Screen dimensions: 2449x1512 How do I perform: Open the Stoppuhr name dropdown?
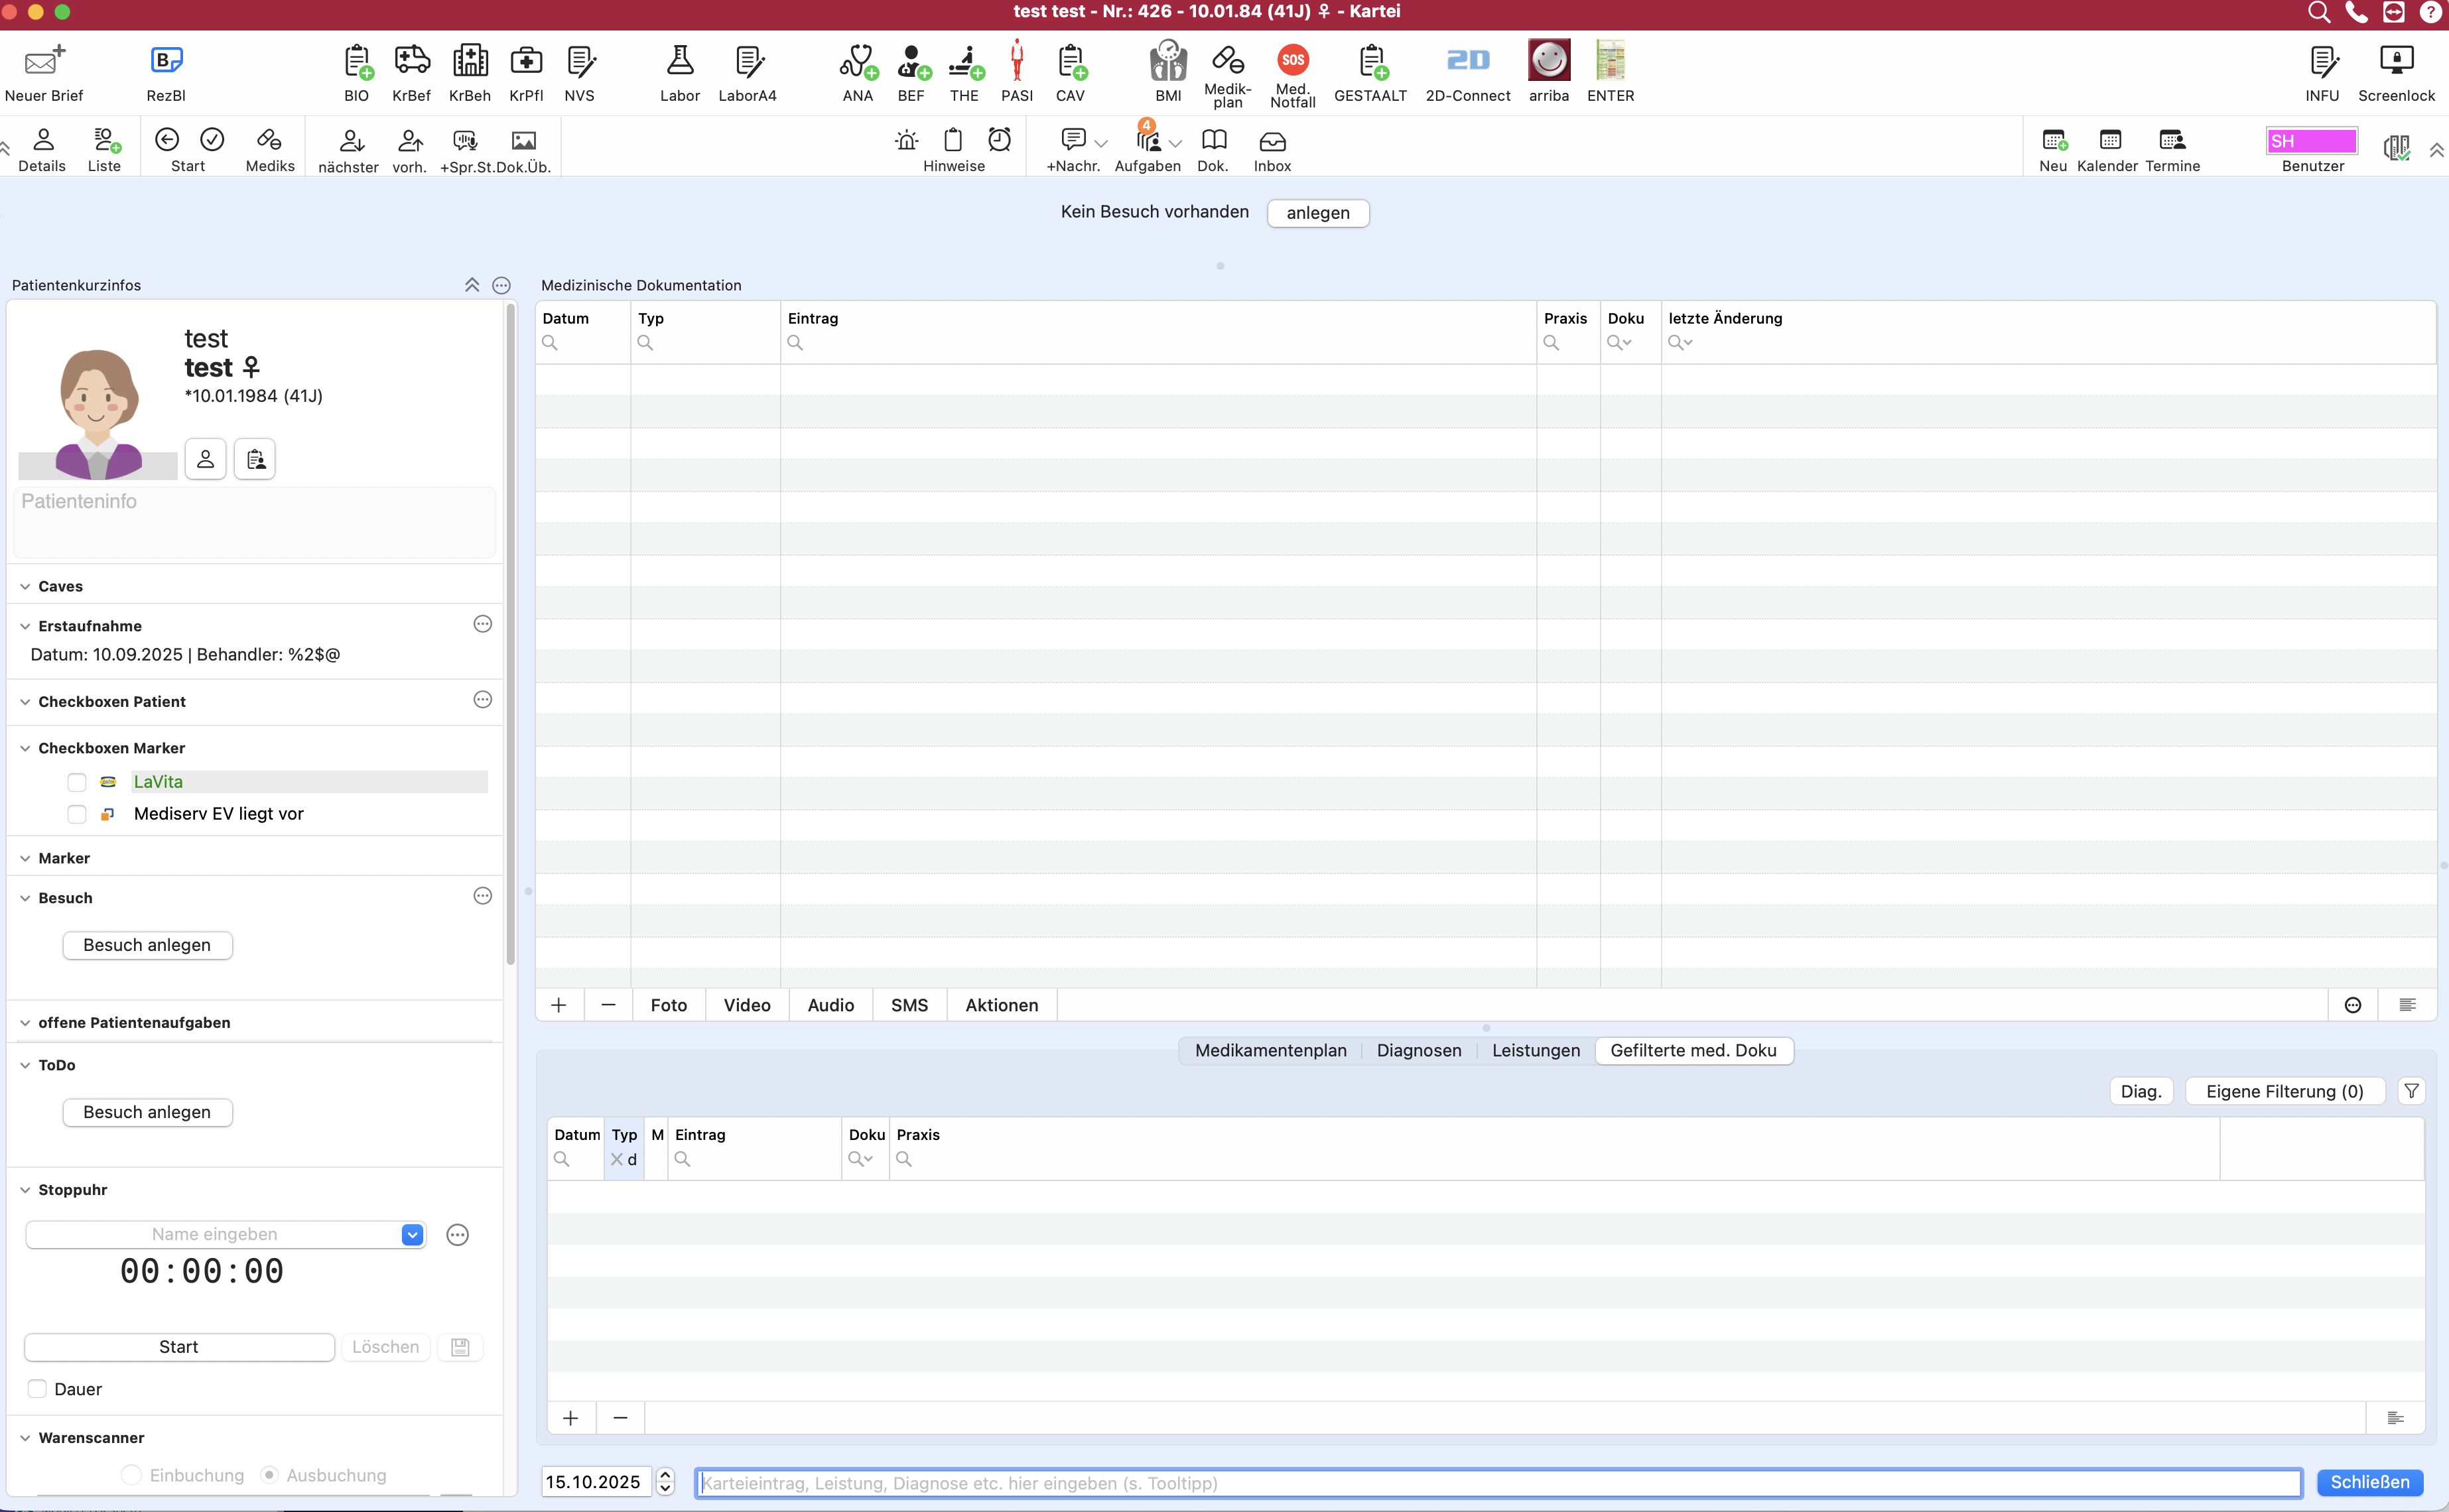(412, 1235)
